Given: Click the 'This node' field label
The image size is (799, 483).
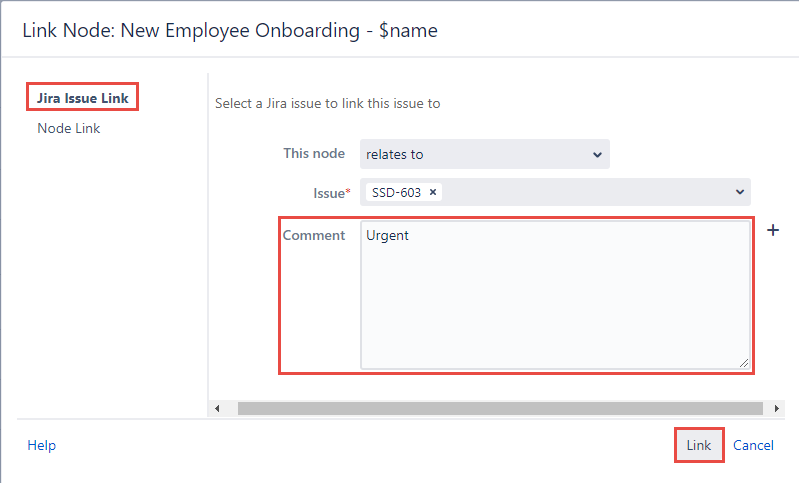Looking at the screenshot, I should [314, 154].
